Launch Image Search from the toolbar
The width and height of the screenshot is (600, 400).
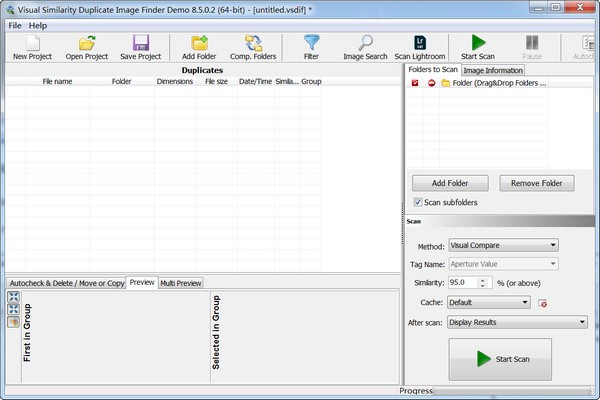pos(365,43)
